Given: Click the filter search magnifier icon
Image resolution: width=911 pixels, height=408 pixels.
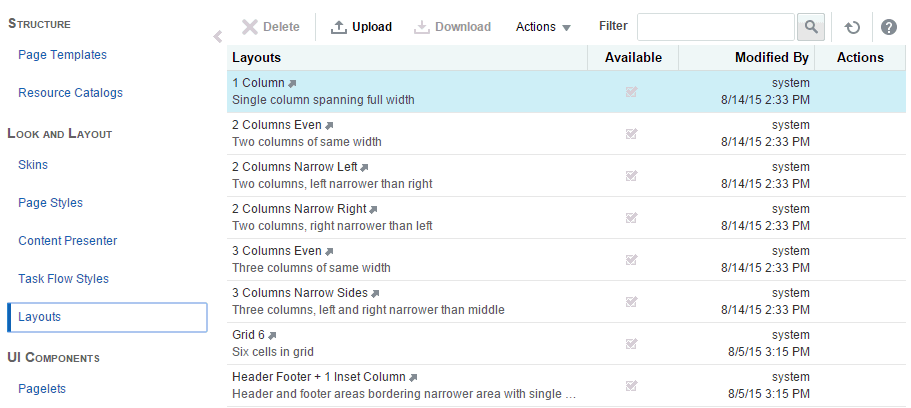Looking at the screenshot, I should click(x=810, y=27).
